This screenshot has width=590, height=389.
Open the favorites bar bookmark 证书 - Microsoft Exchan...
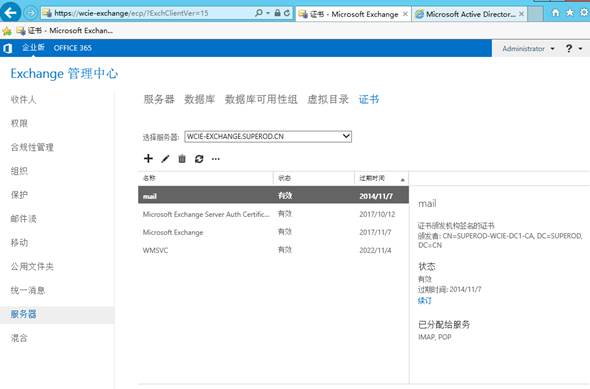click(65, 31)
